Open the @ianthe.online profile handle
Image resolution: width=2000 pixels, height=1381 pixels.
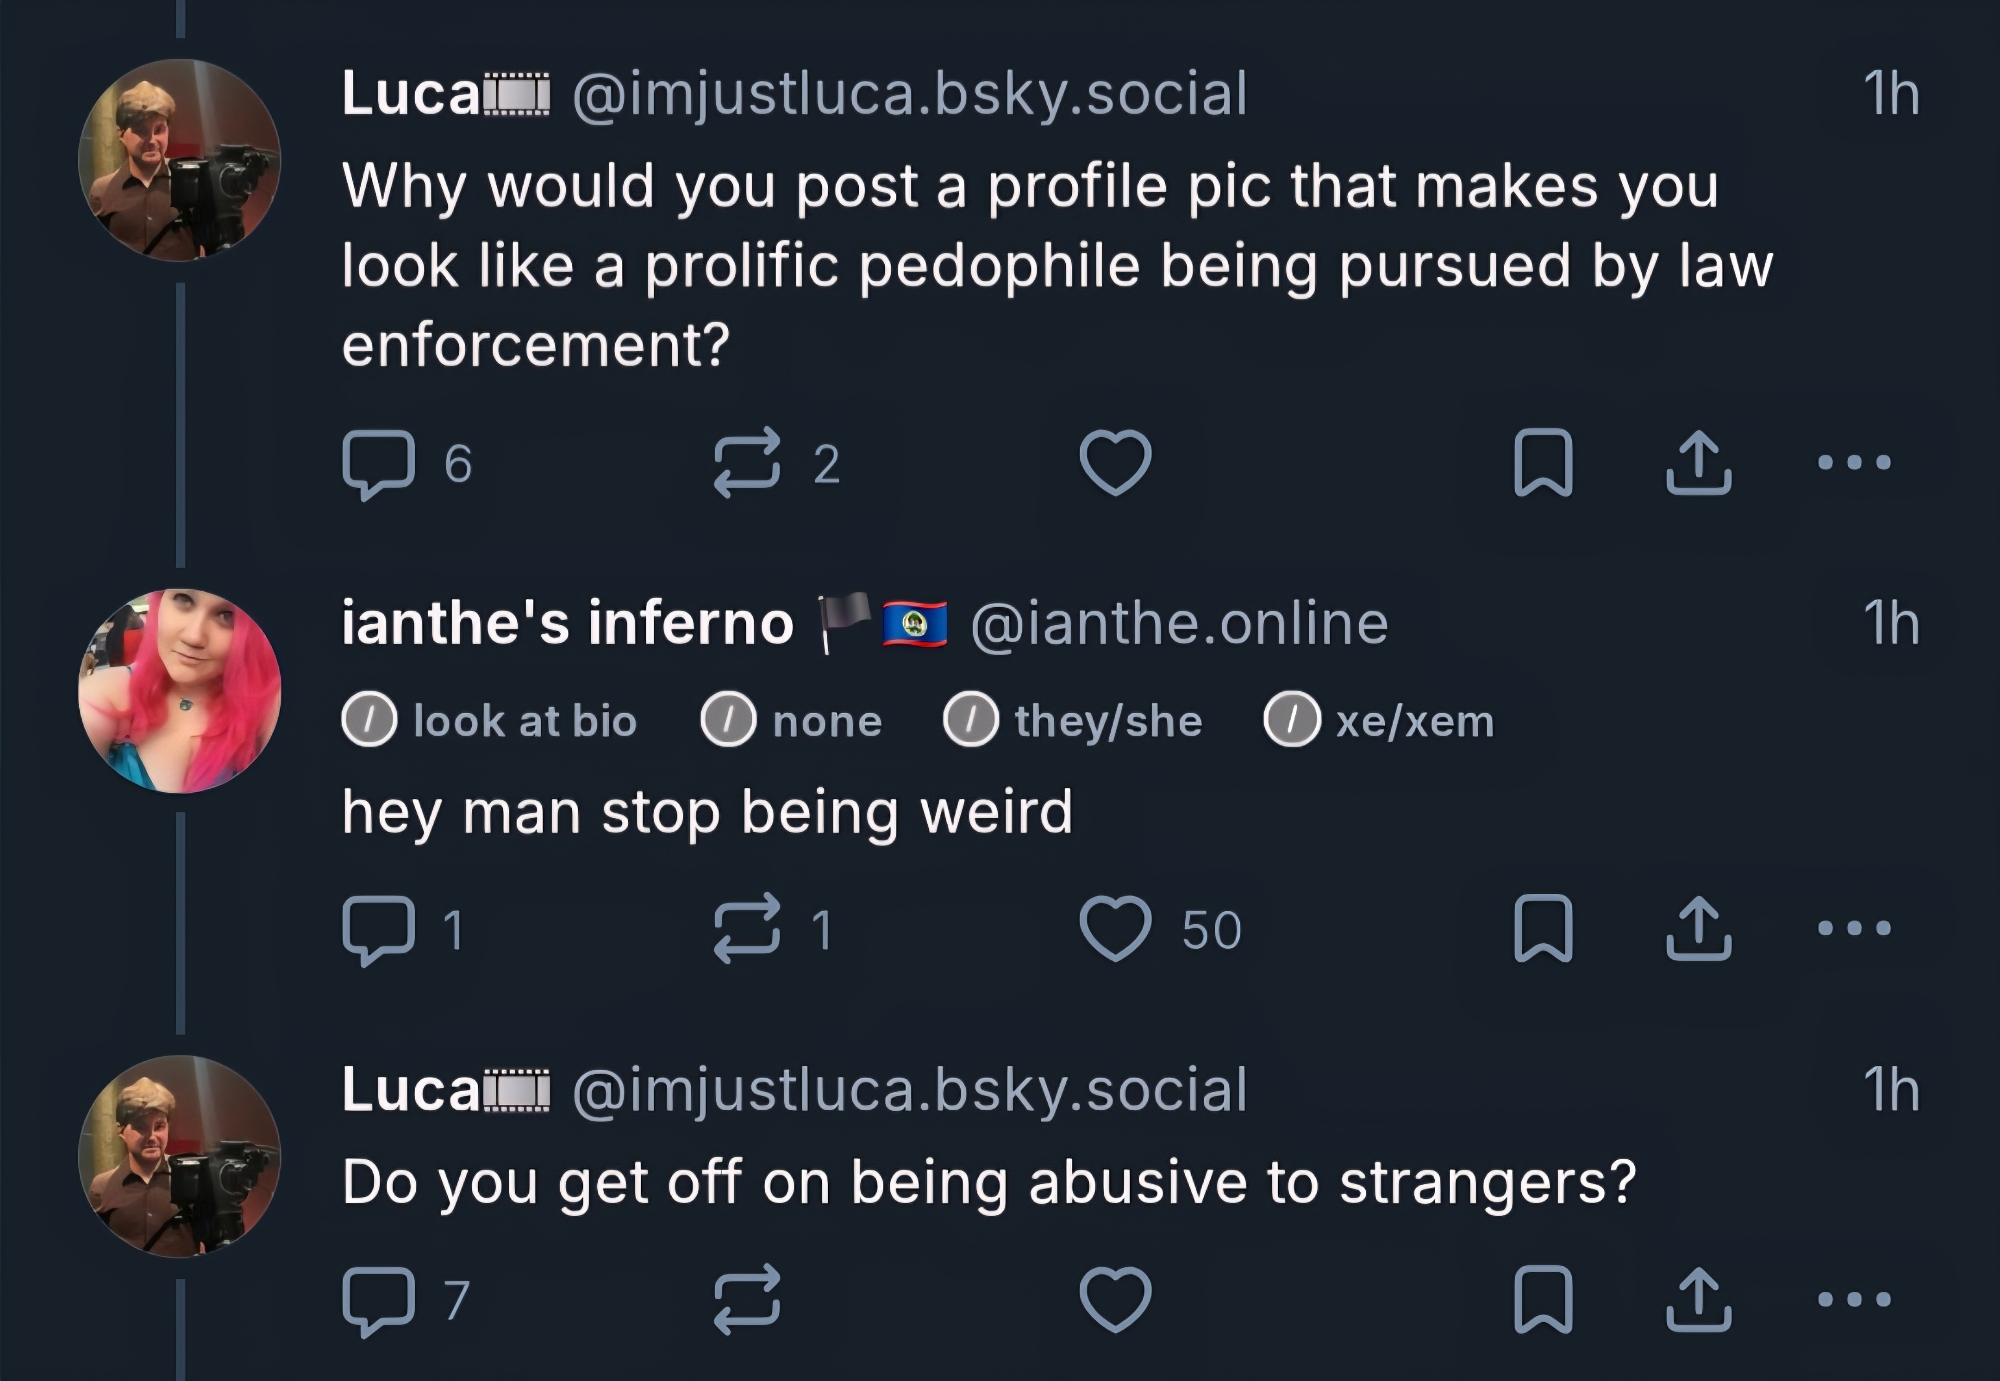(1179, 624)
